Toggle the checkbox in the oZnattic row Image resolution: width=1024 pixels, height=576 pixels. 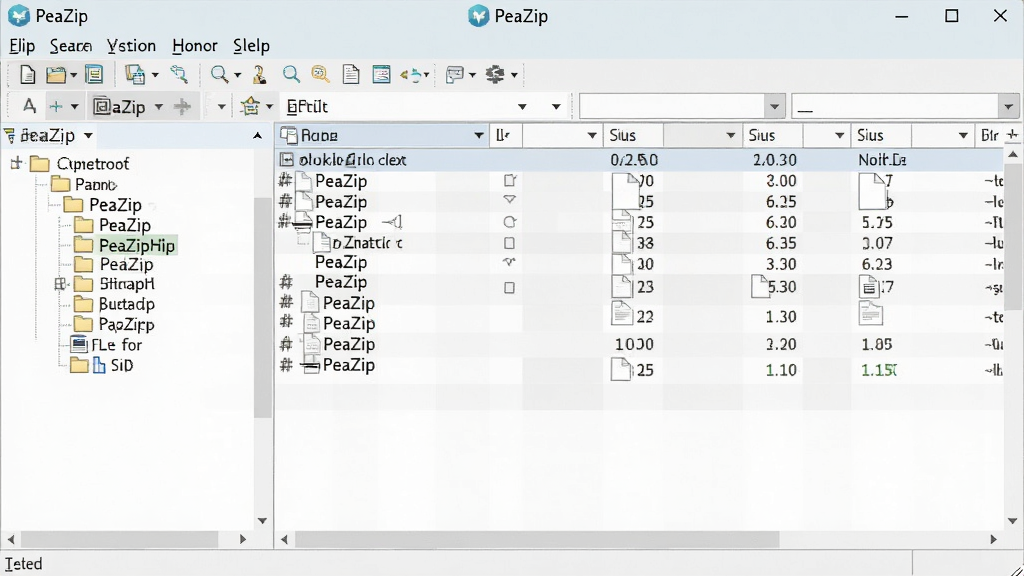coord(509,243)
